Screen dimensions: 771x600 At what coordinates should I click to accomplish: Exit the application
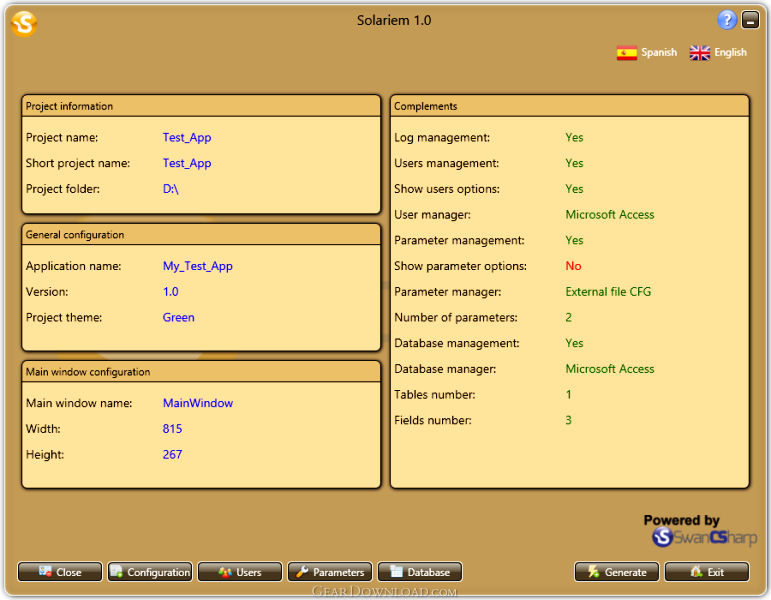(x=707, y=572)
